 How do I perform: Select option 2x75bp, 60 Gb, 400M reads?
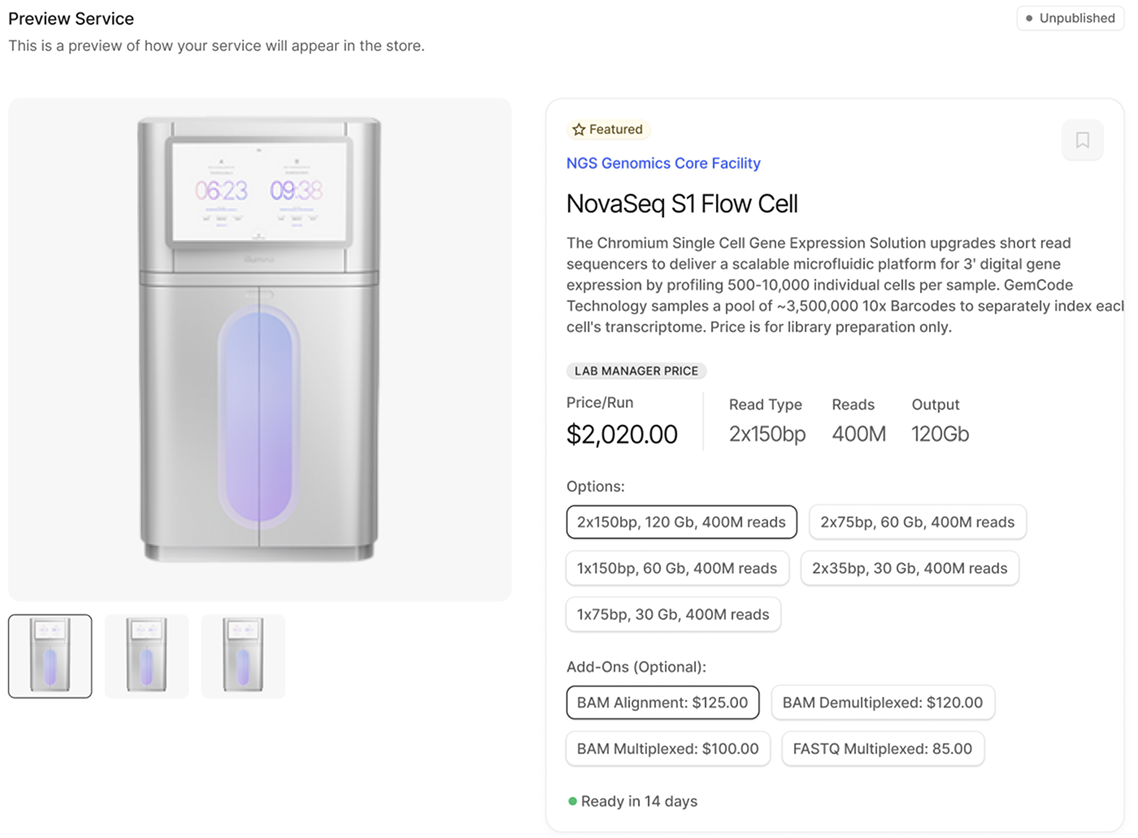click(917, 522)
